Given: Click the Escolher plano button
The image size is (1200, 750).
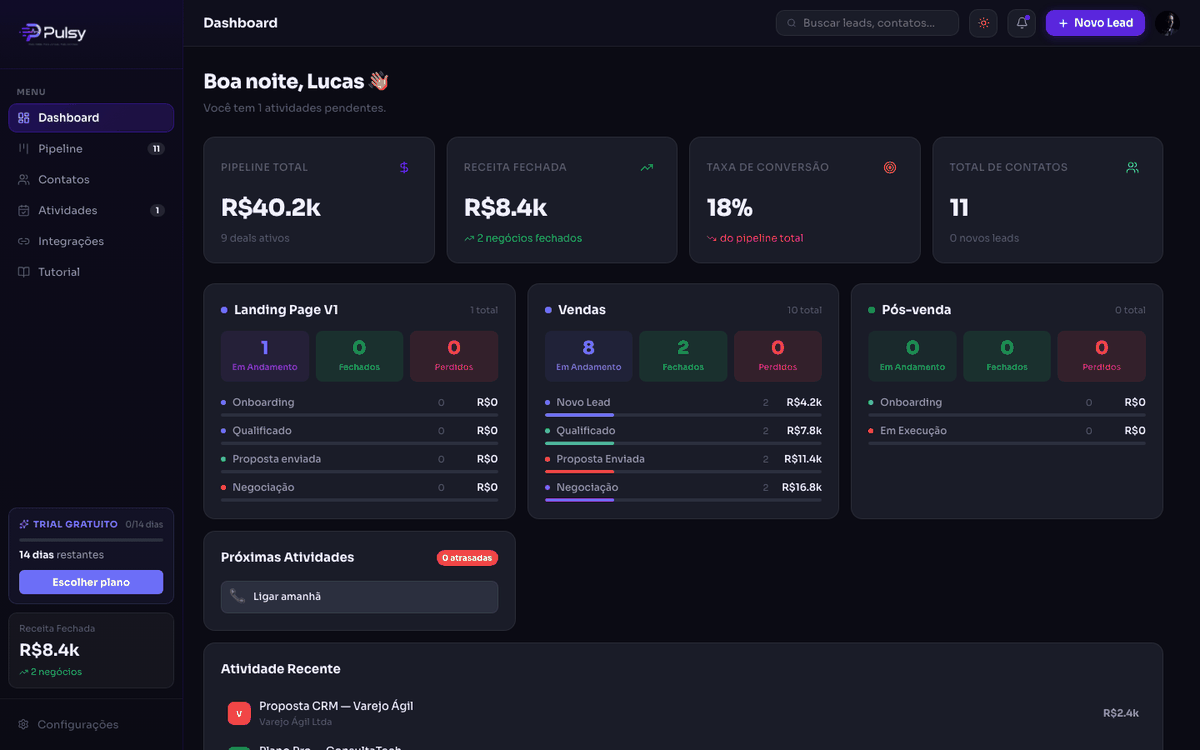Looking at the screenshot, I should tap(91, 582).
